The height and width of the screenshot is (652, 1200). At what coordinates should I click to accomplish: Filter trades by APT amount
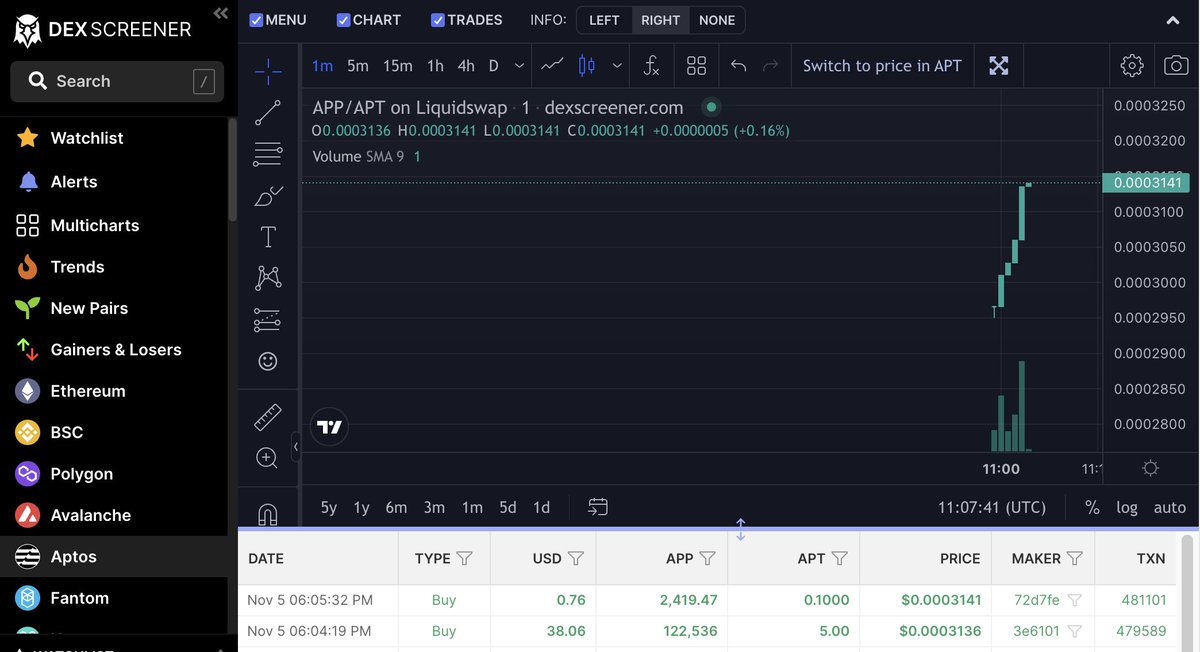839,558
